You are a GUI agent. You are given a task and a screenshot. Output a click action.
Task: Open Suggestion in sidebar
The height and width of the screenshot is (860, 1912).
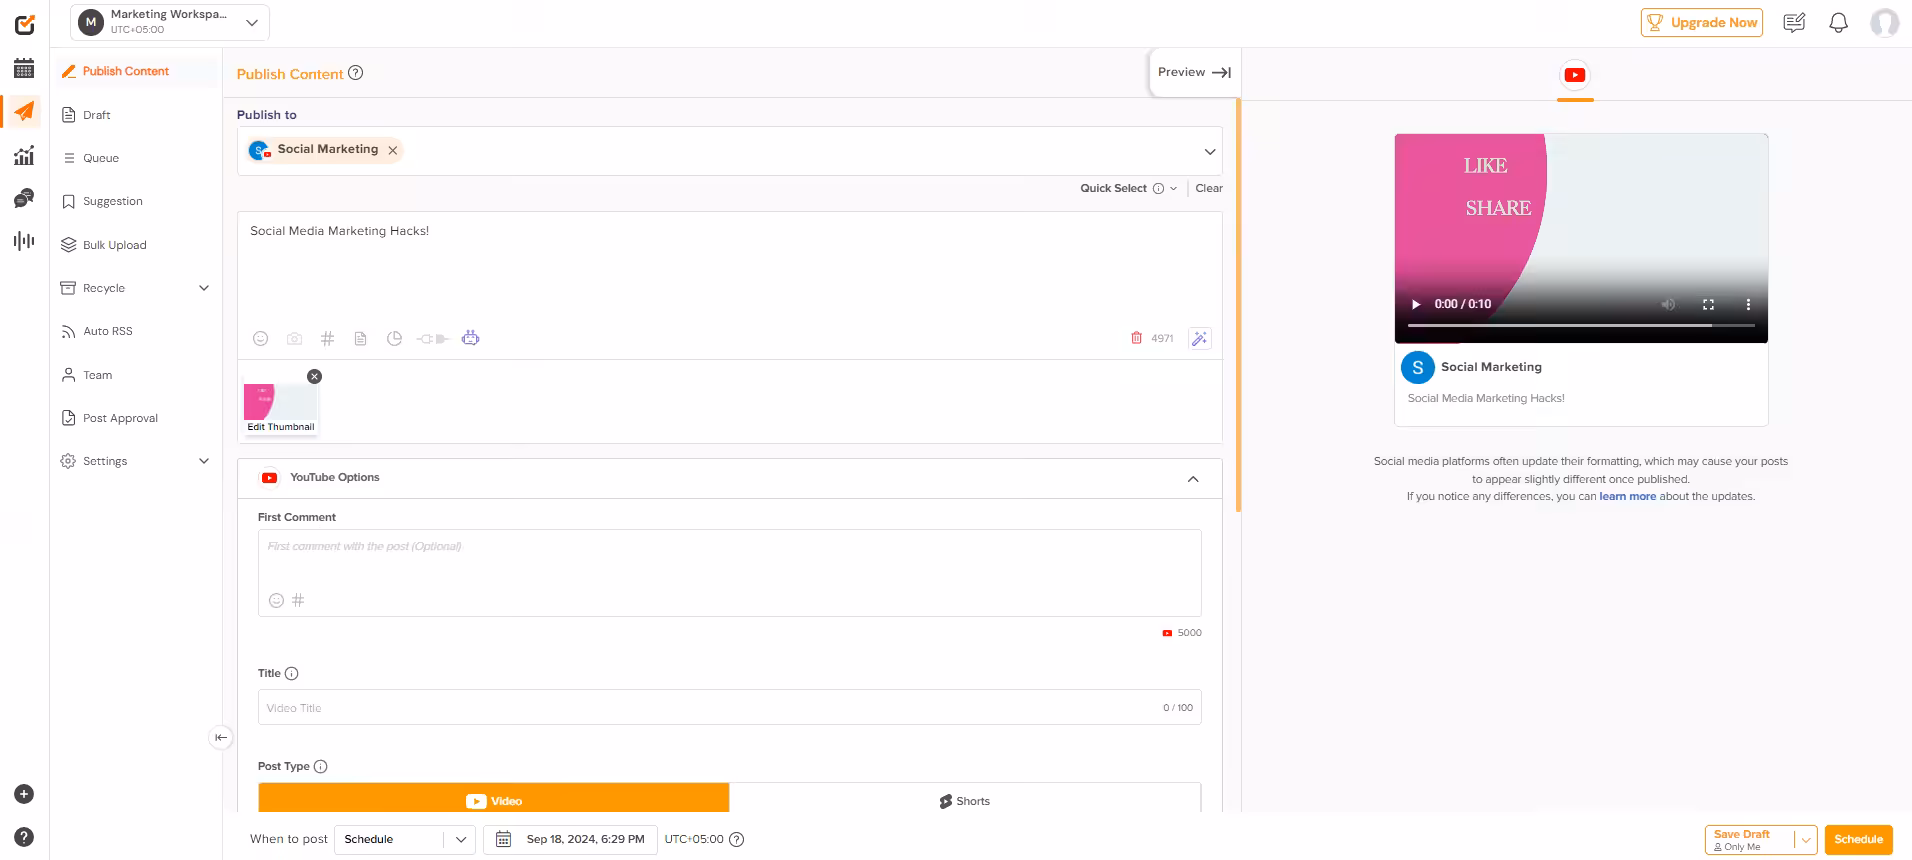click(x=113, y=201)
